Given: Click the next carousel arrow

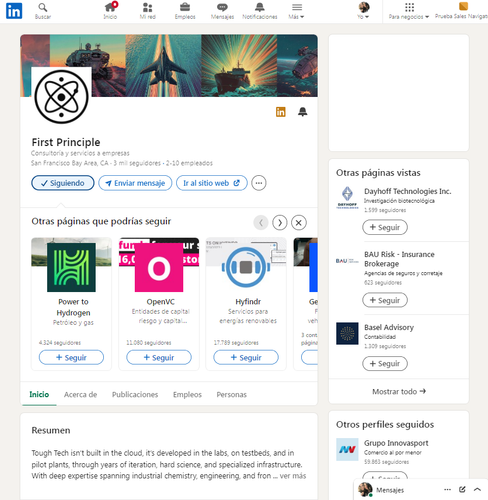Looking at the screenshot, I should click(x=280, y=223).
